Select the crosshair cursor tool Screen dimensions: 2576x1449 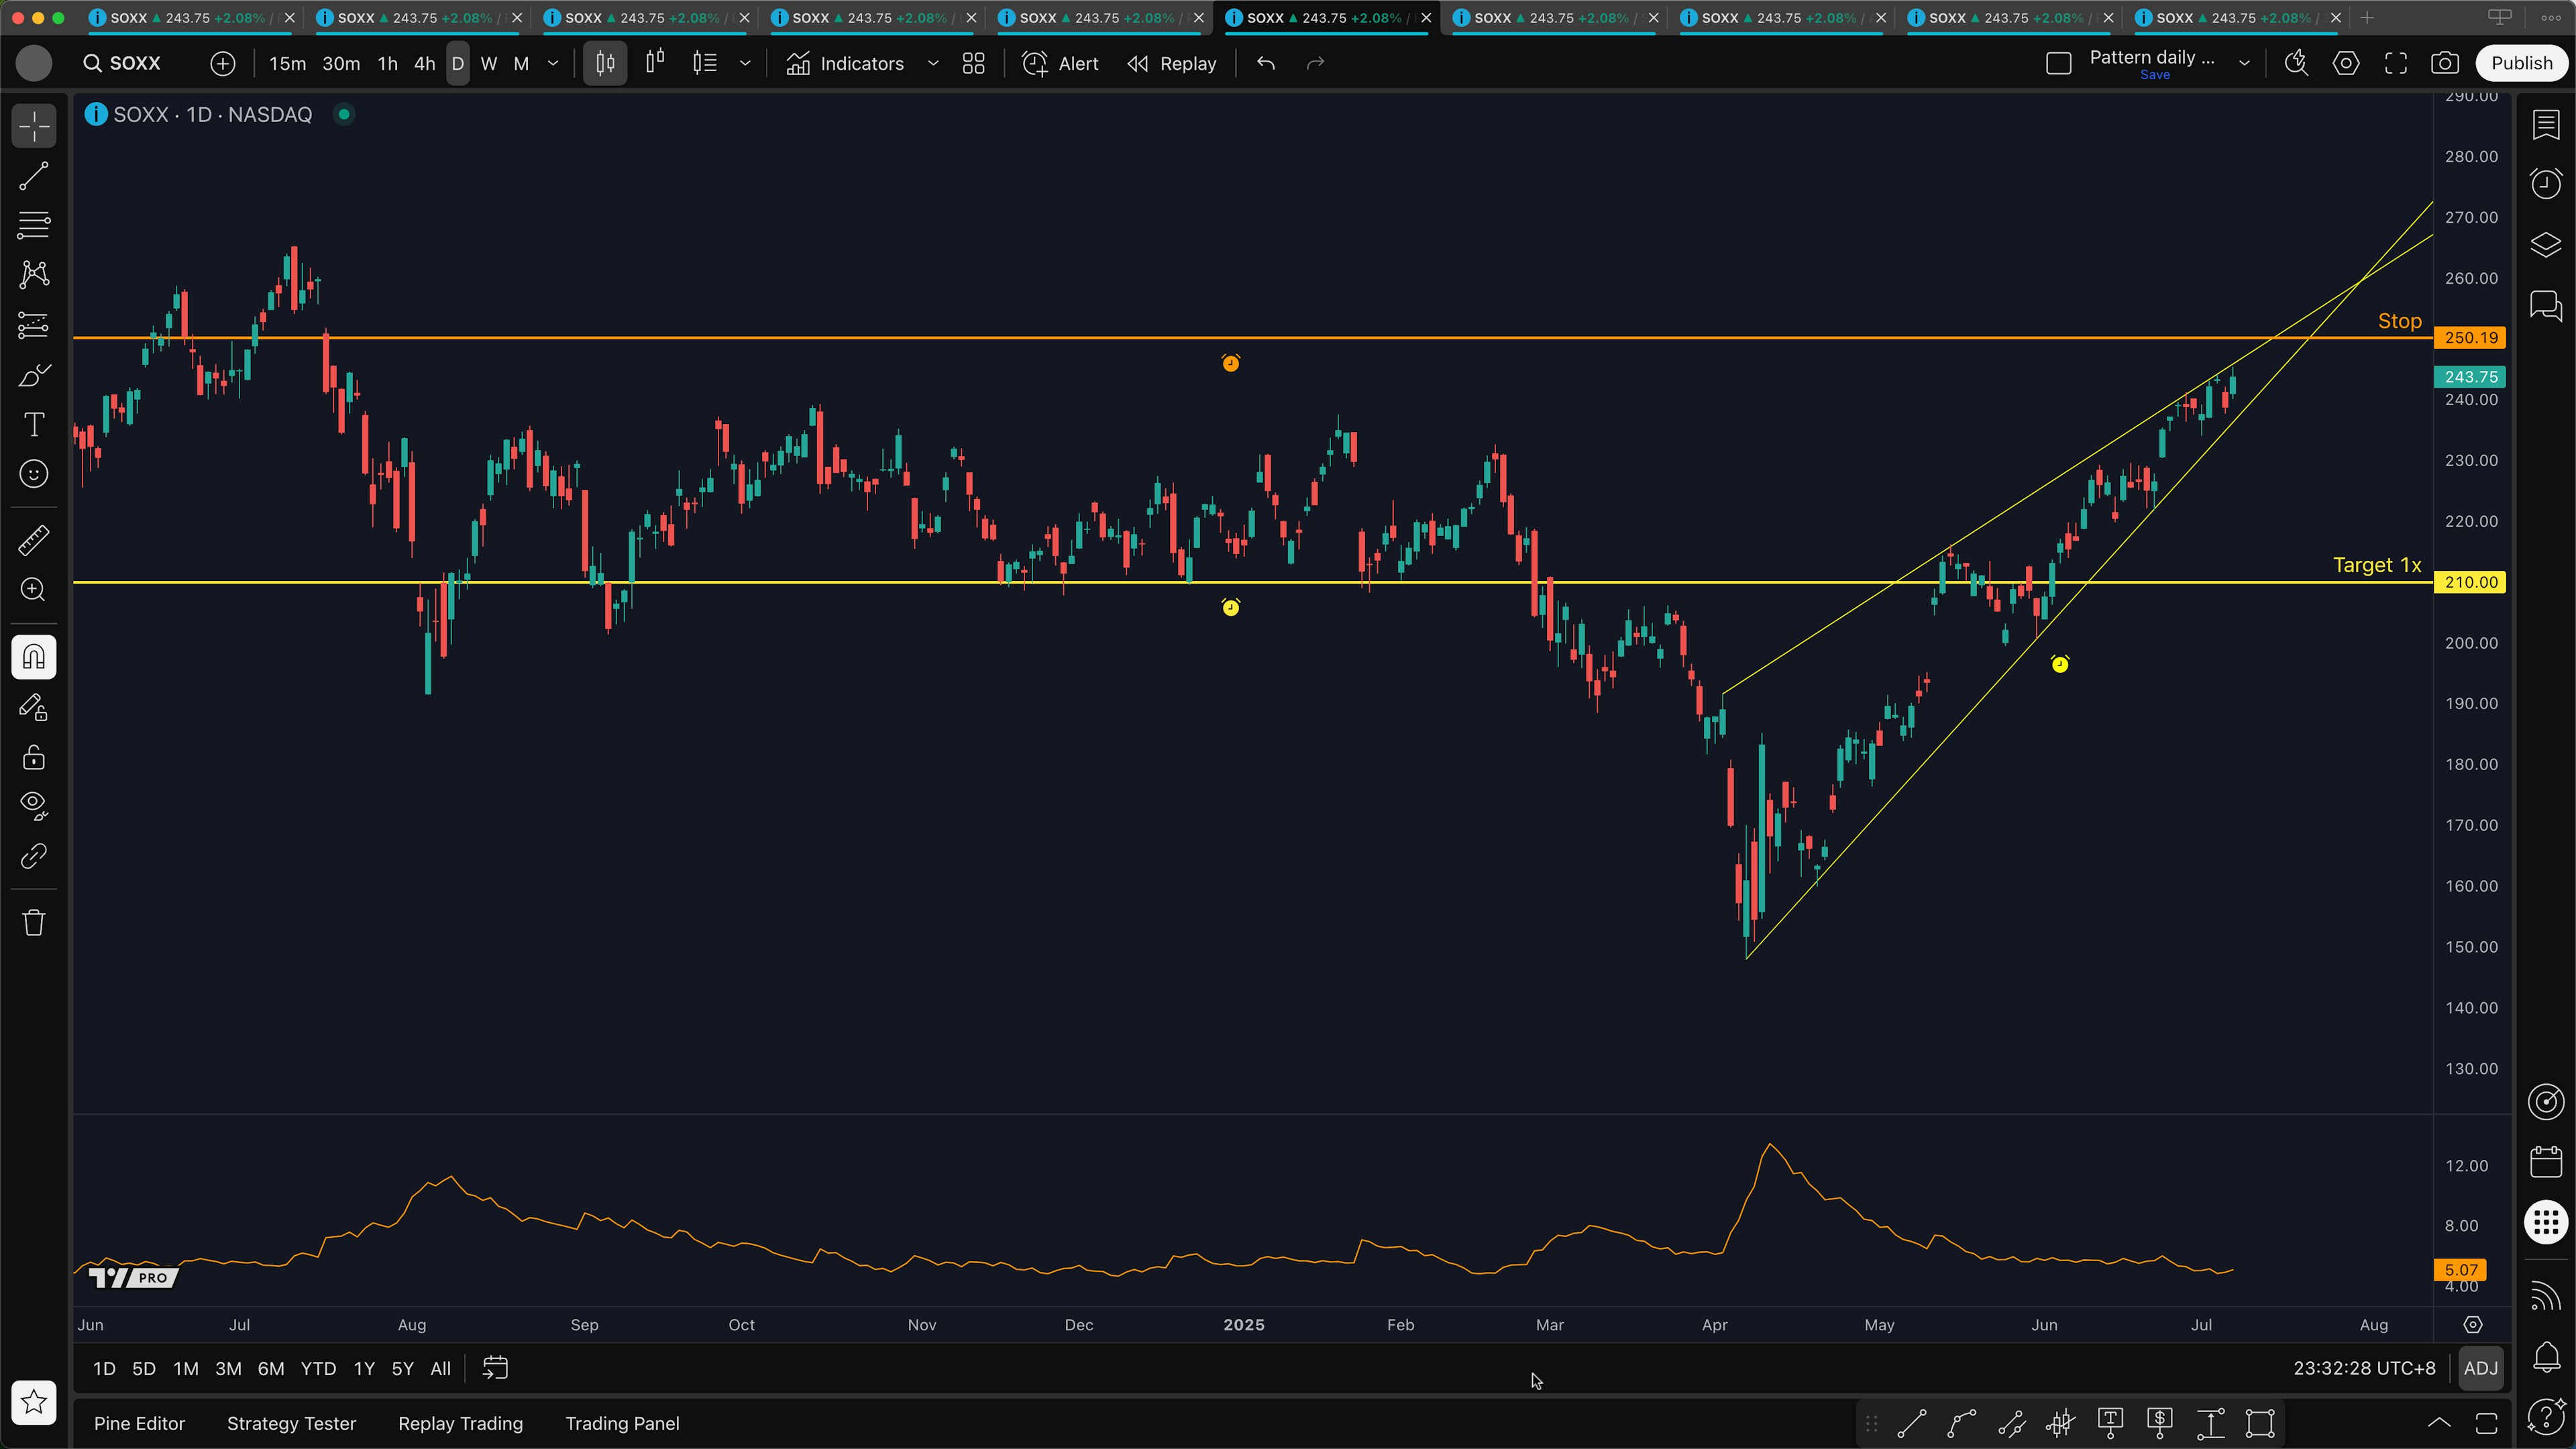click(x=34, y=127)
